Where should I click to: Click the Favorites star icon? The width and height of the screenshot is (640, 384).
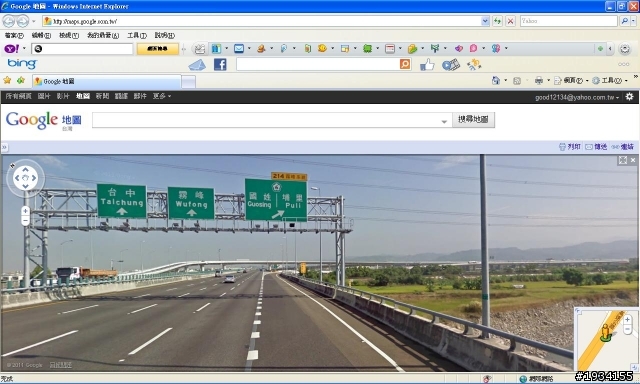(7, 80)
